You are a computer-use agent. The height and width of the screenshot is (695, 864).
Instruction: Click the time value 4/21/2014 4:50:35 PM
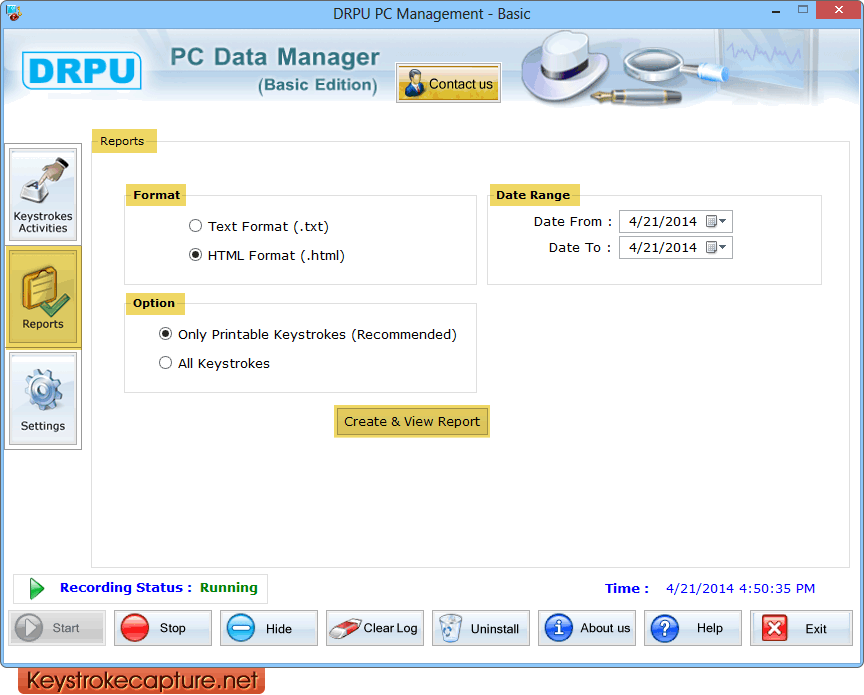(x=740, y=589)
